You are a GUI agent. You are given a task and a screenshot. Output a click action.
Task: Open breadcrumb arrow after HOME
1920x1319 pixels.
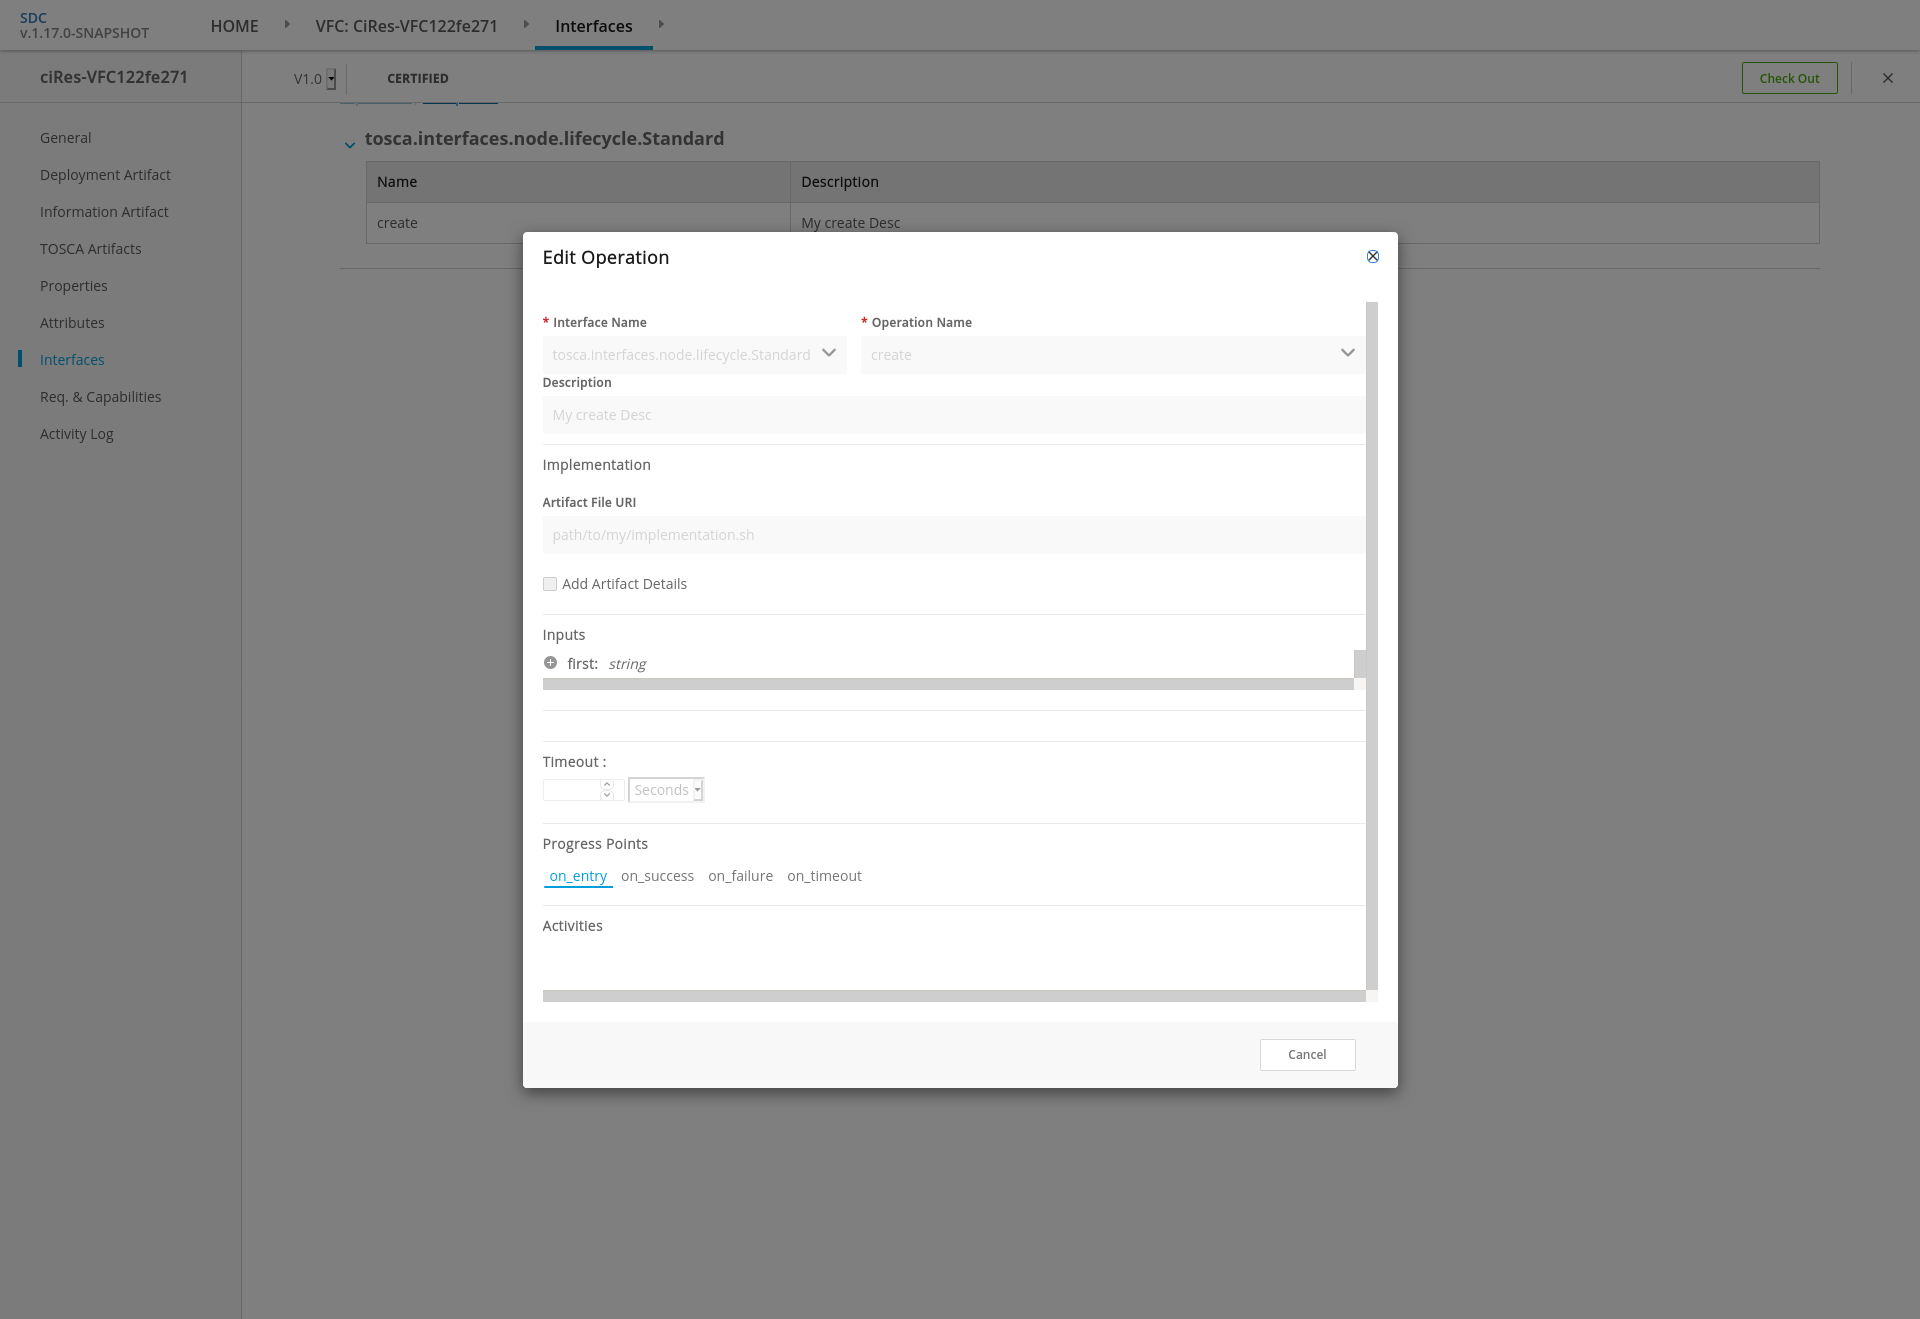point(287,24)
